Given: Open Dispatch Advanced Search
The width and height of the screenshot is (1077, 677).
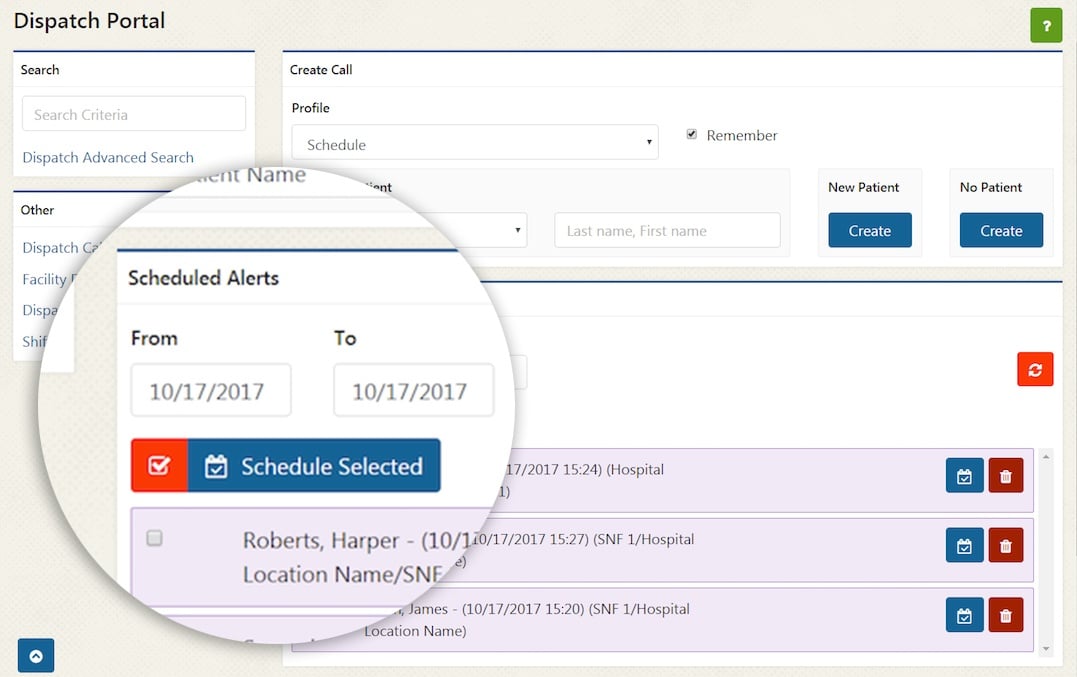Looking at the screenshot, I should (x=107, y=157).
